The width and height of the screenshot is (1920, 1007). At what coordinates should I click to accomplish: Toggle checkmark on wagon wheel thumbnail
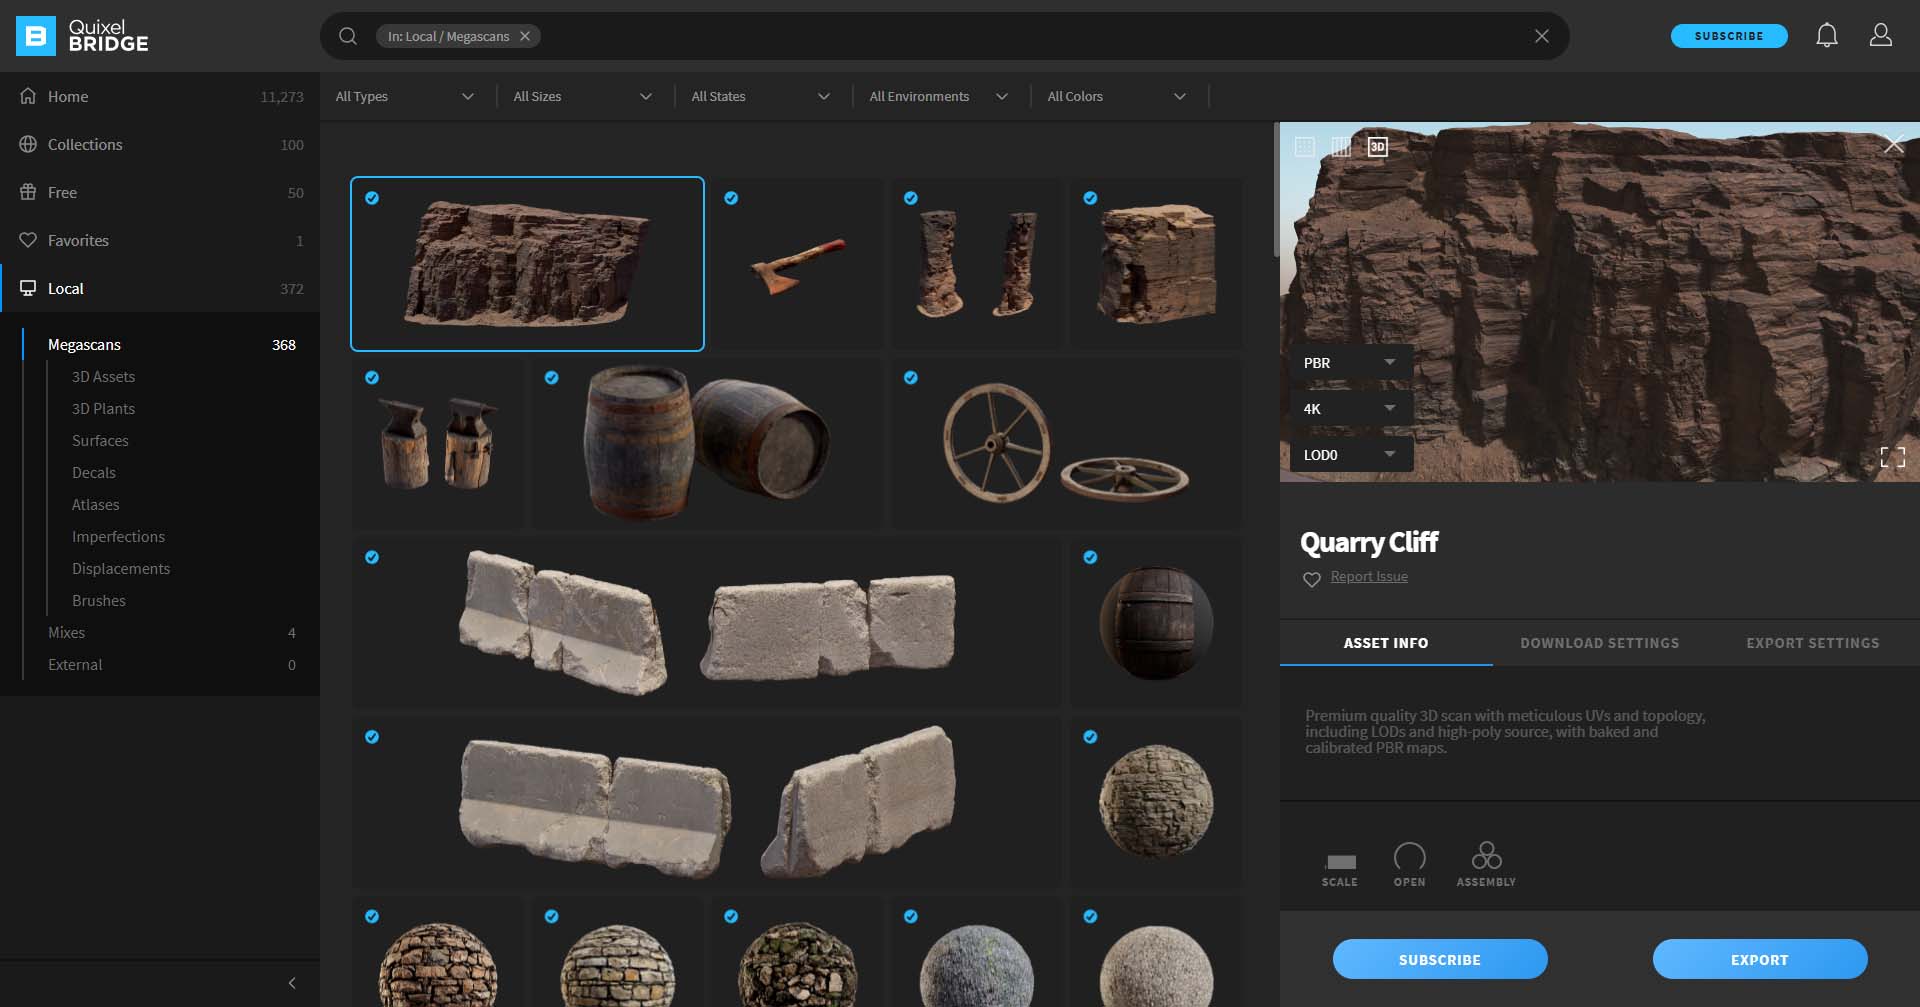[x=910, y=378]
